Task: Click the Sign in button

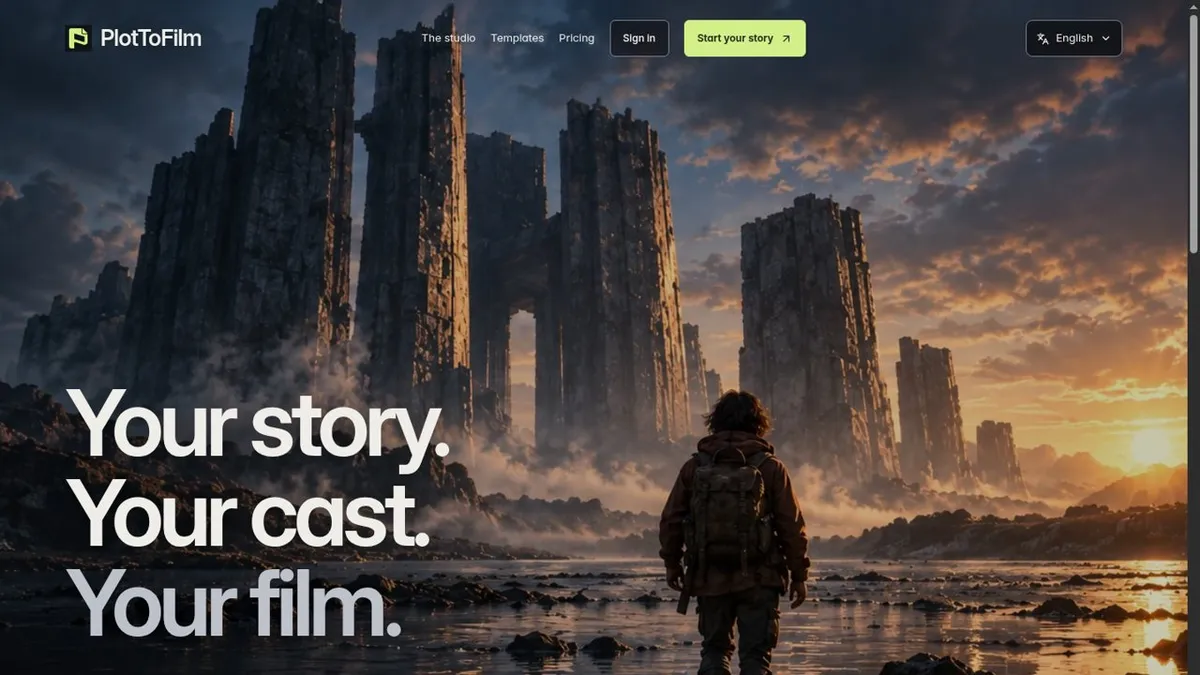Action: pyautogui.click(x=639, y=38)
